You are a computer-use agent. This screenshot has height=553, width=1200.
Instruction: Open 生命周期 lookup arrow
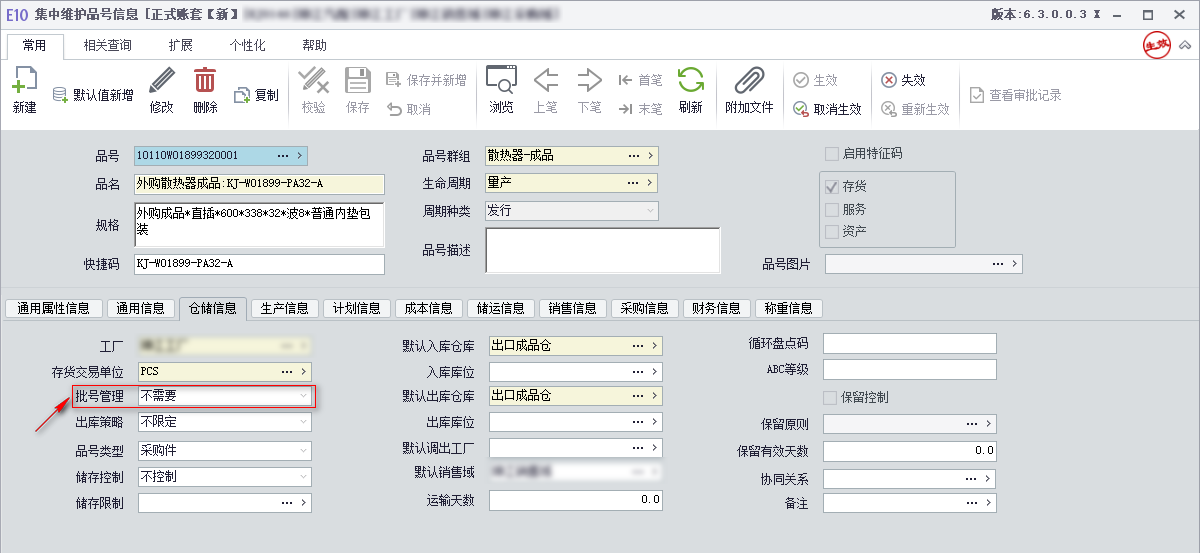[651, 183]
